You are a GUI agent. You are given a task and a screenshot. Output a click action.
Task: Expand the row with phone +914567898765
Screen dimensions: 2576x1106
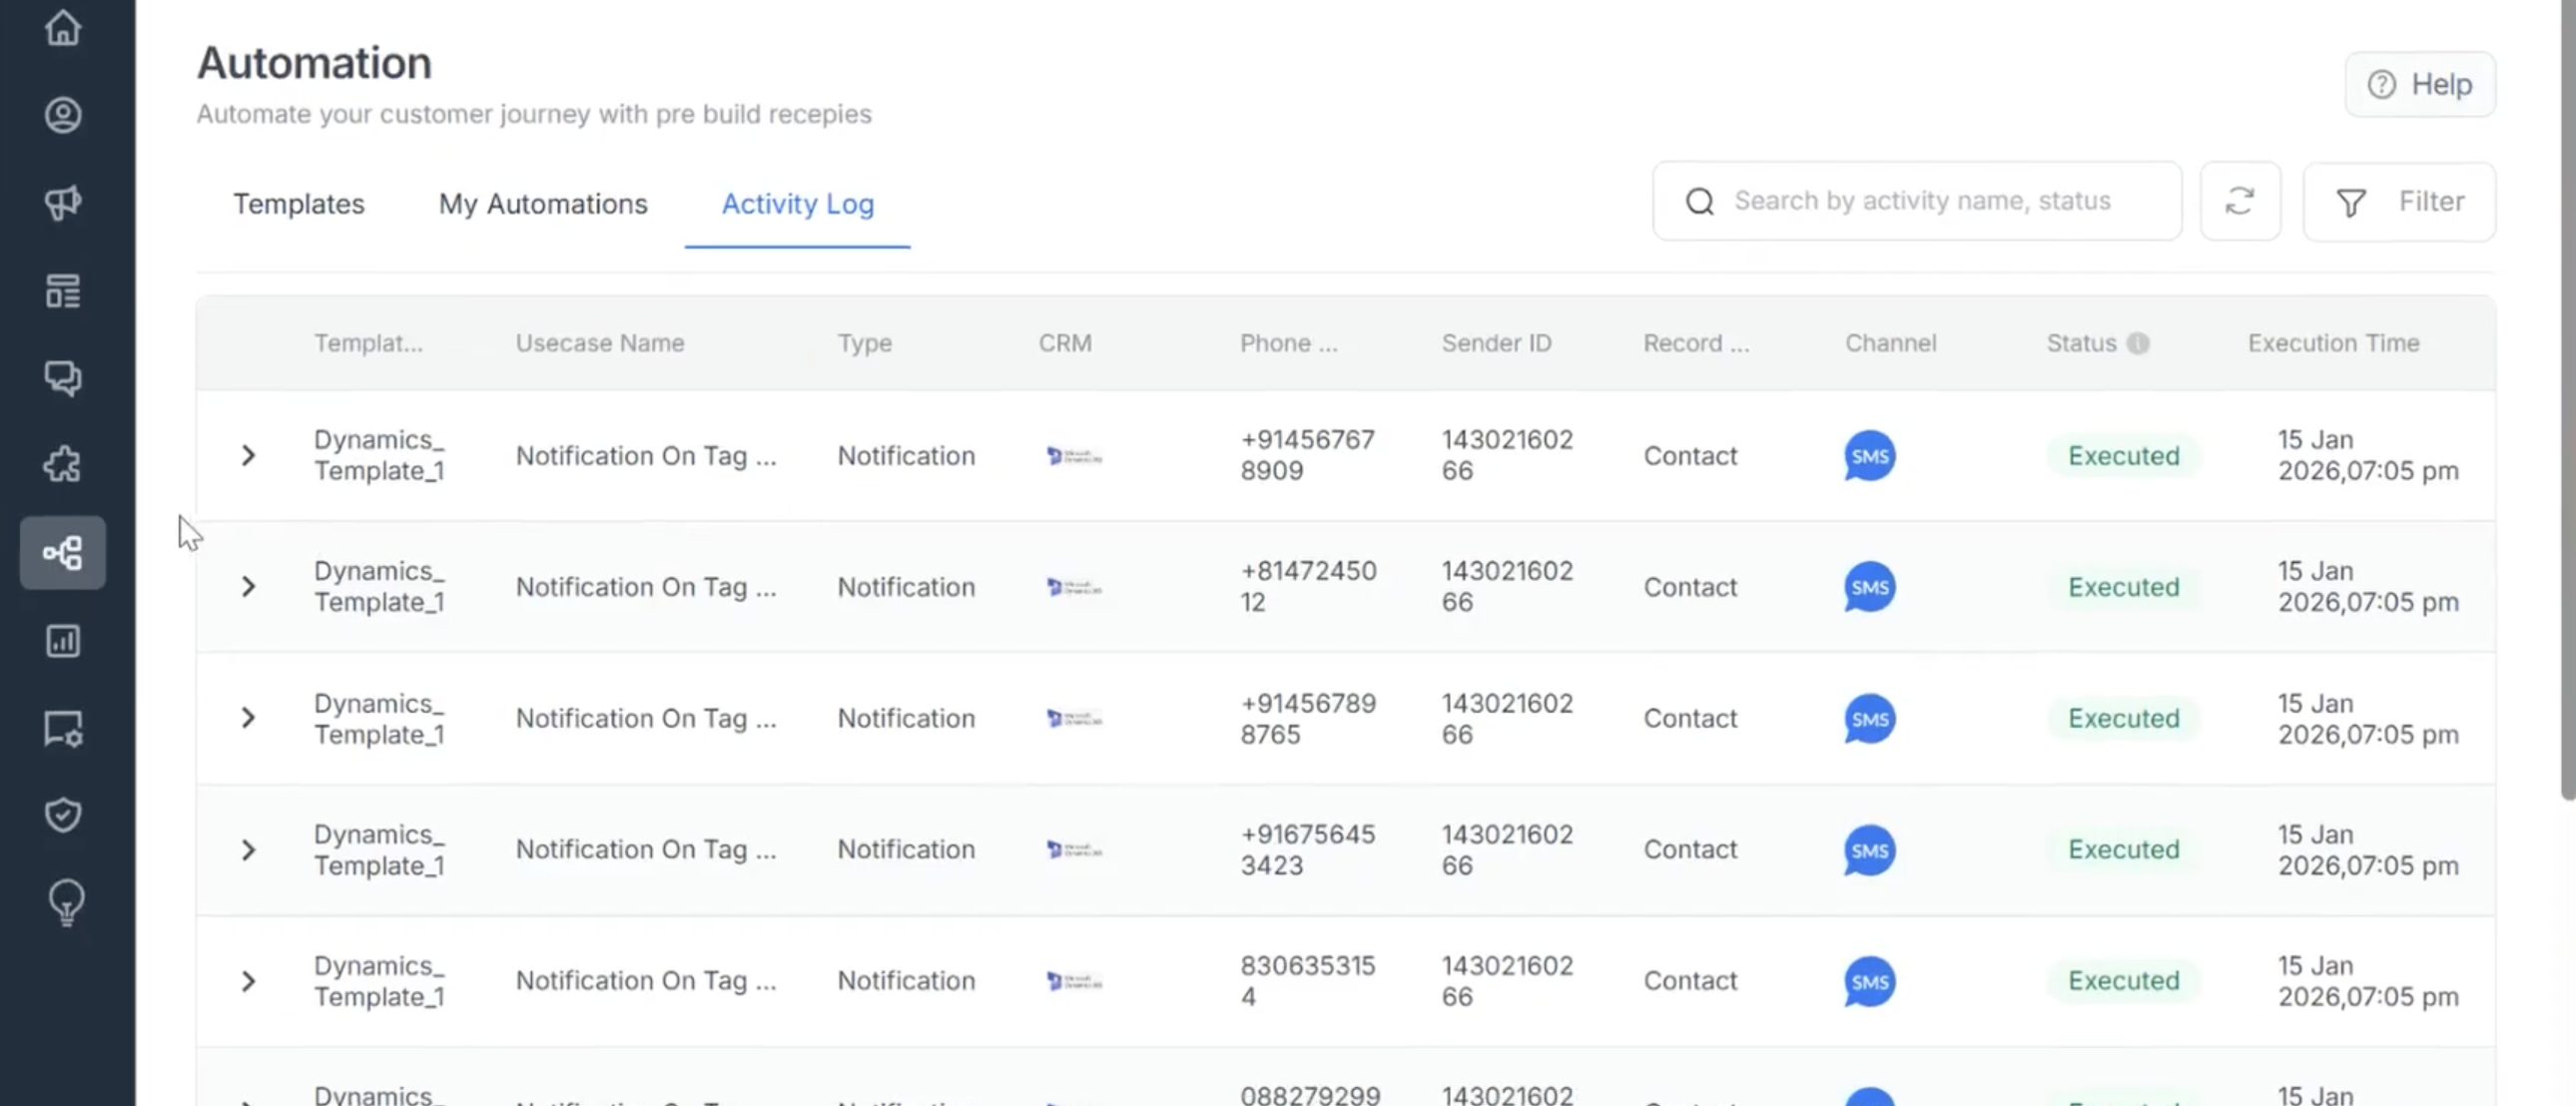click(248, 718)
